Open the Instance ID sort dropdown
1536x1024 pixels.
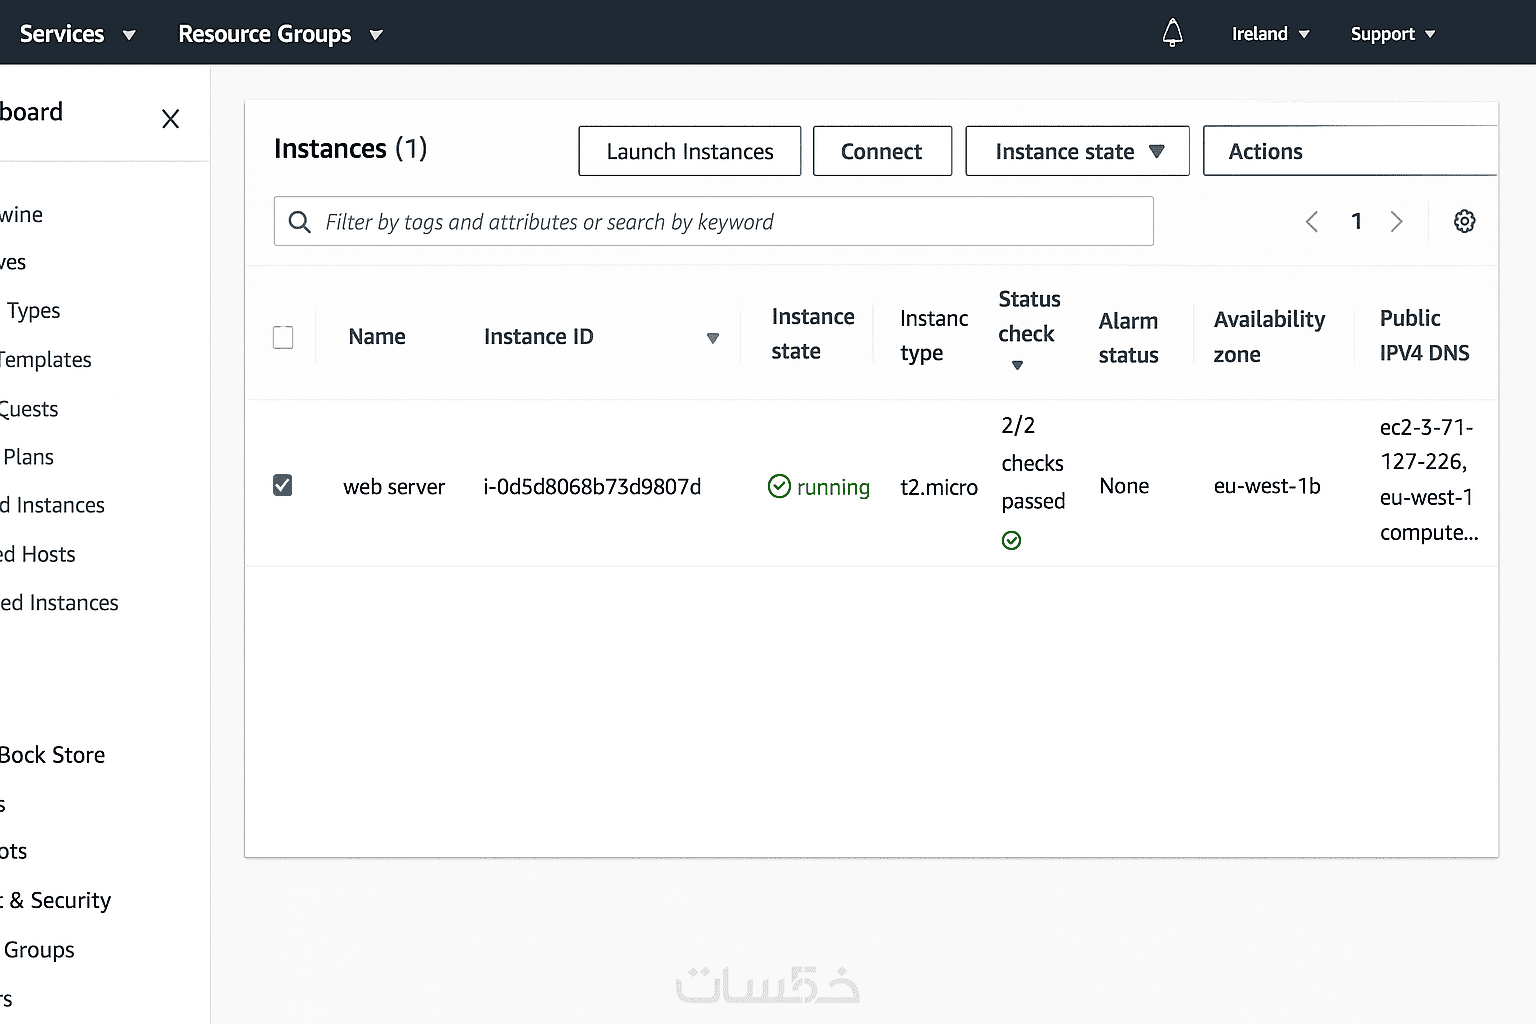[713, 338]
